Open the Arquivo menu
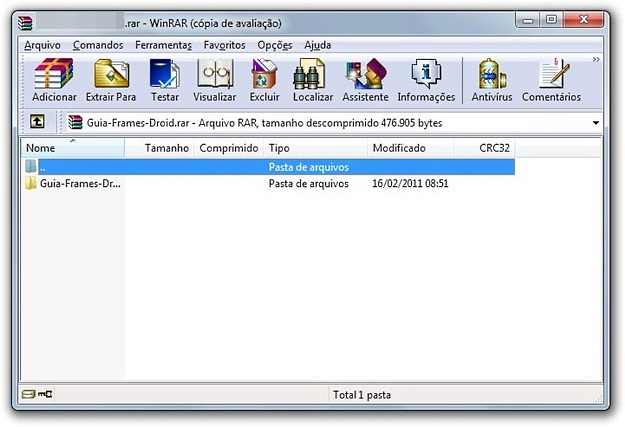Screen dimensions: 625x427 click(x=42, y=45)
